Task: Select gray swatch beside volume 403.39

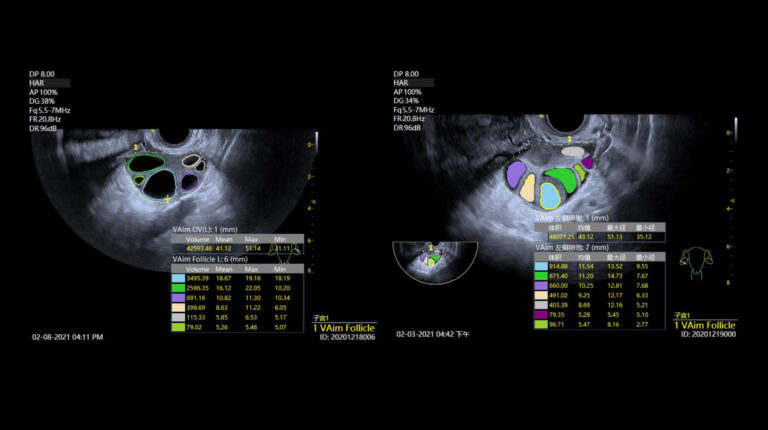Action: [x=541, y=305]
